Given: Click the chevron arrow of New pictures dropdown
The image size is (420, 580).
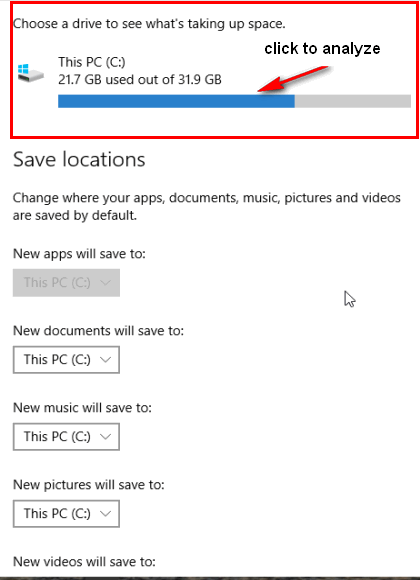Looking at the screenshot, I should tap(105, 513).
